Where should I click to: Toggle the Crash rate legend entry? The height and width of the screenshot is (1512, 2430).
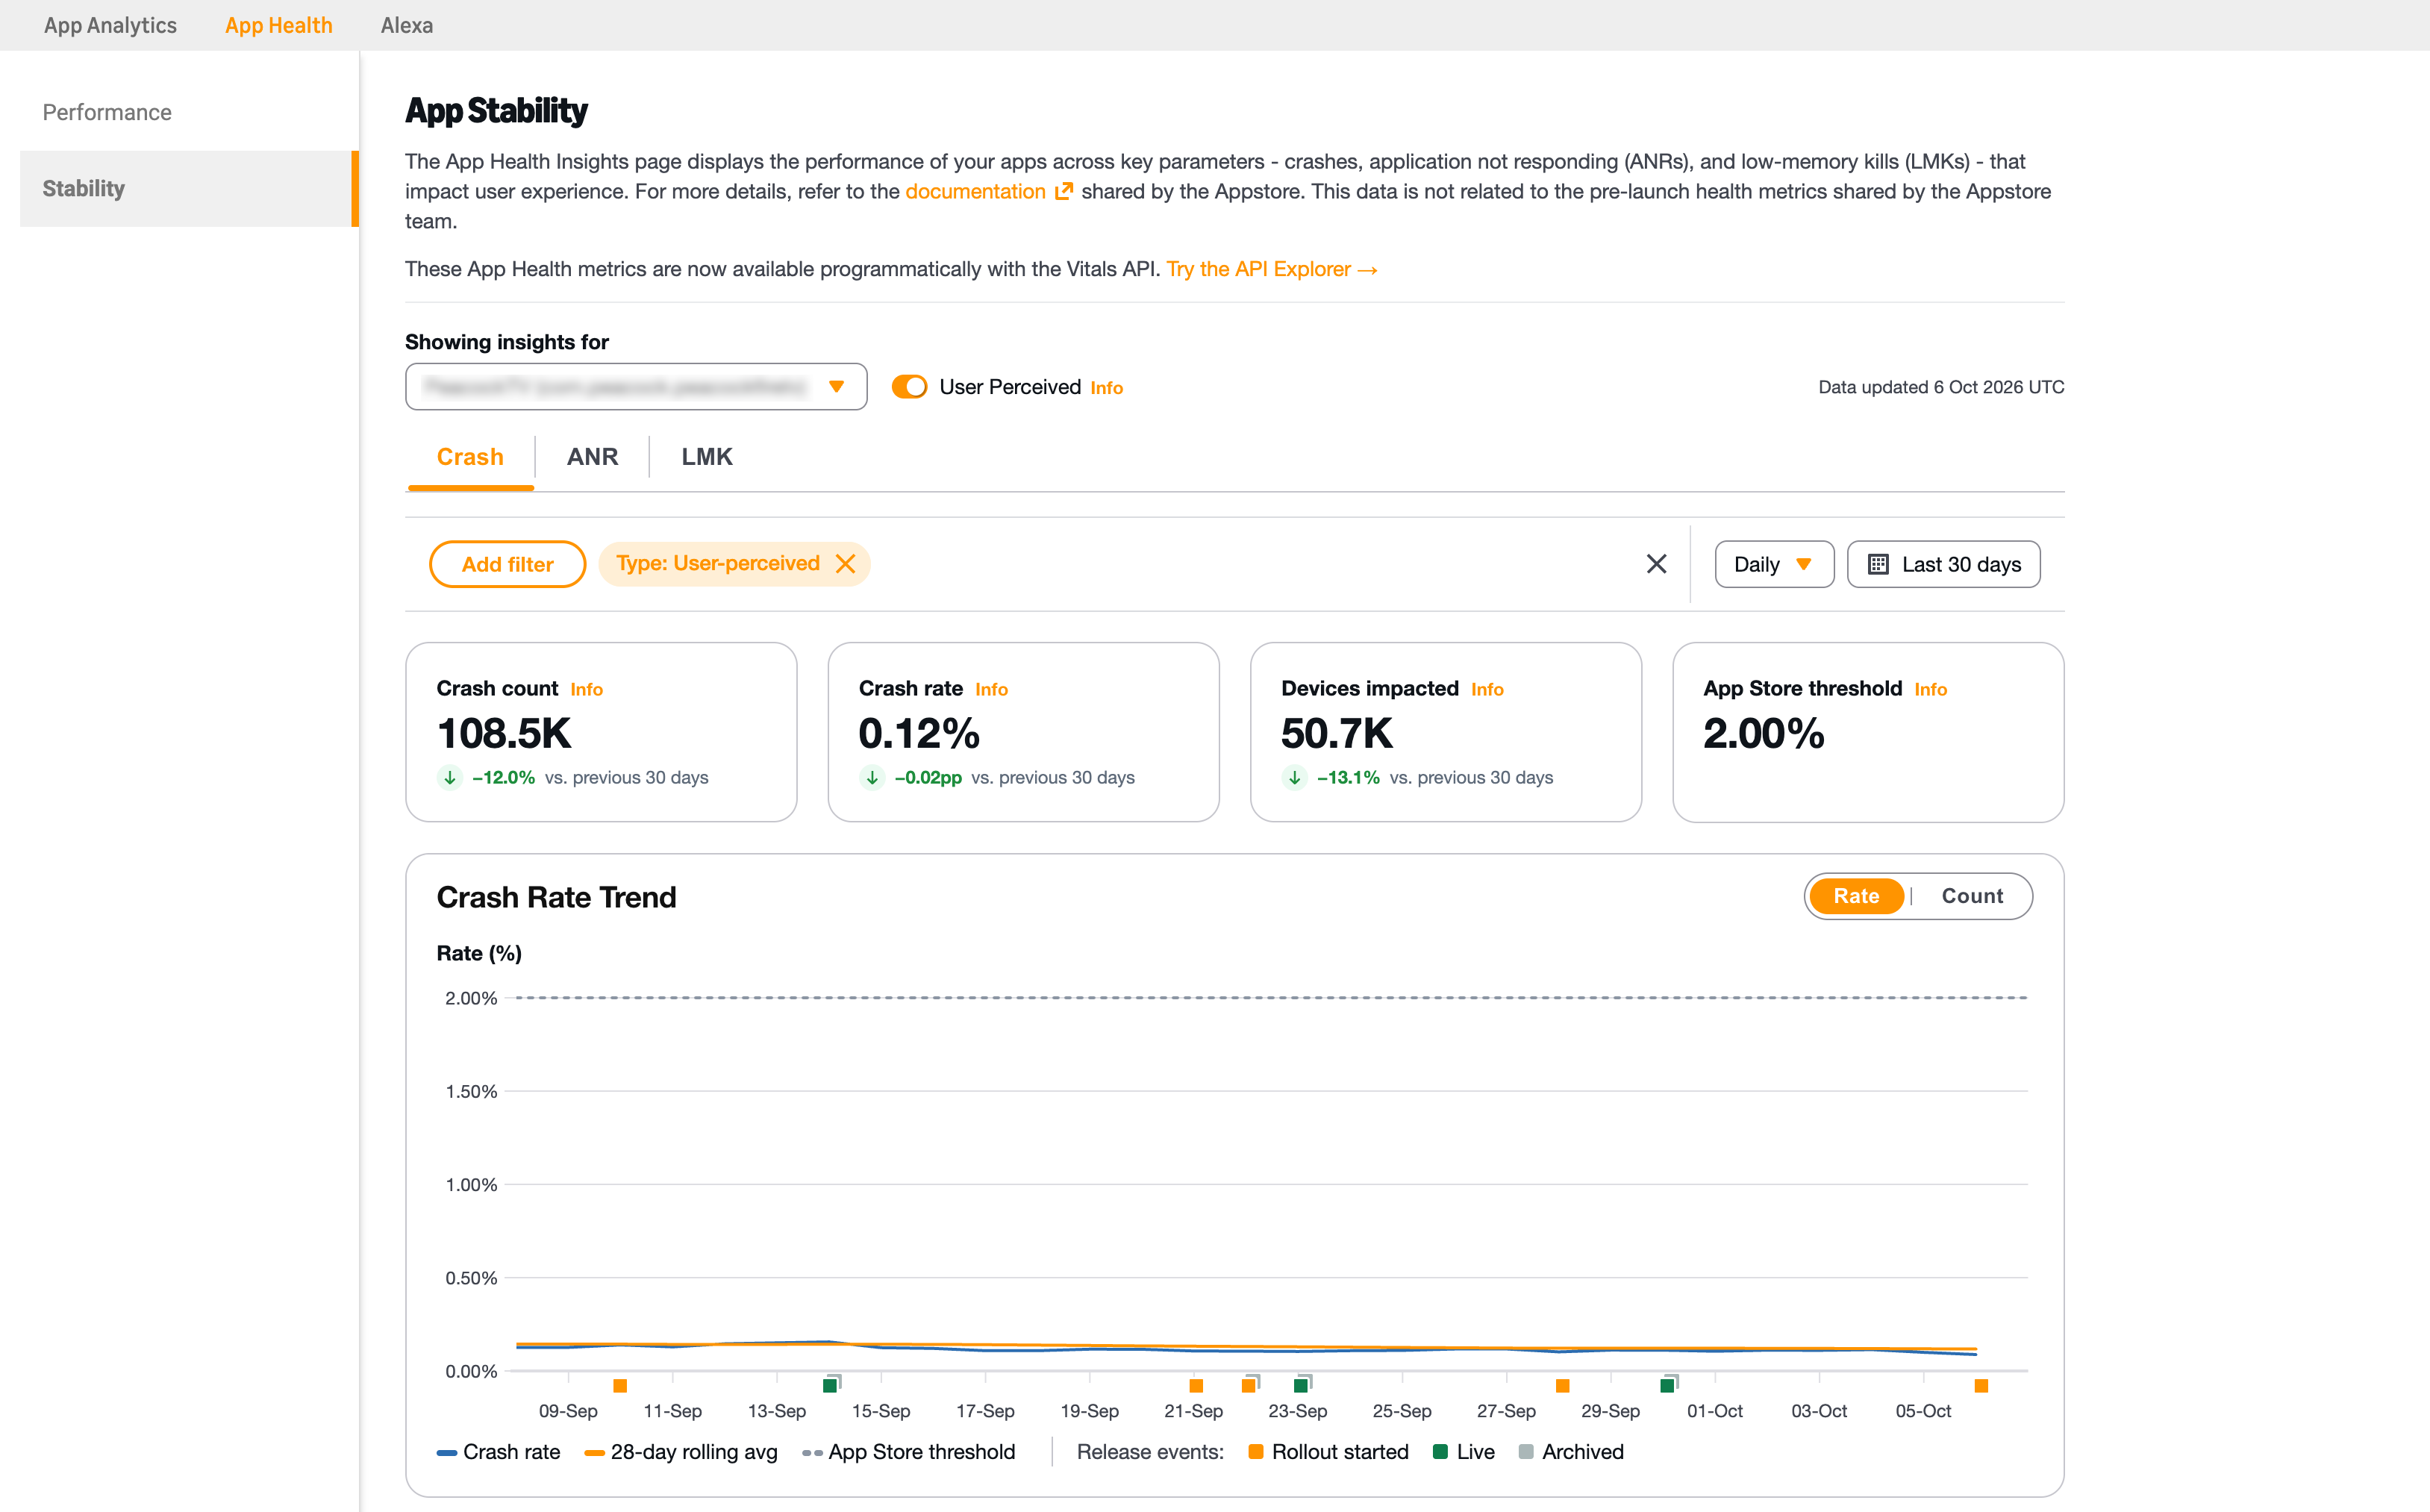[x=499, y=1452]
